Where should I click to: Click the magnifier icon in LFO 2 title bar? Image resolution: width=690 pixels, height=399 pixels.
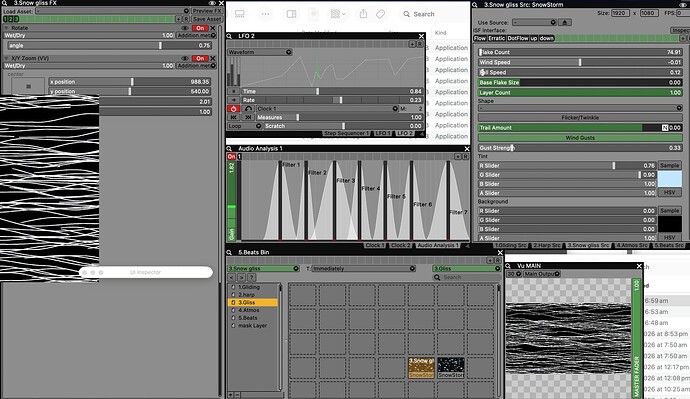pos(229,36)
